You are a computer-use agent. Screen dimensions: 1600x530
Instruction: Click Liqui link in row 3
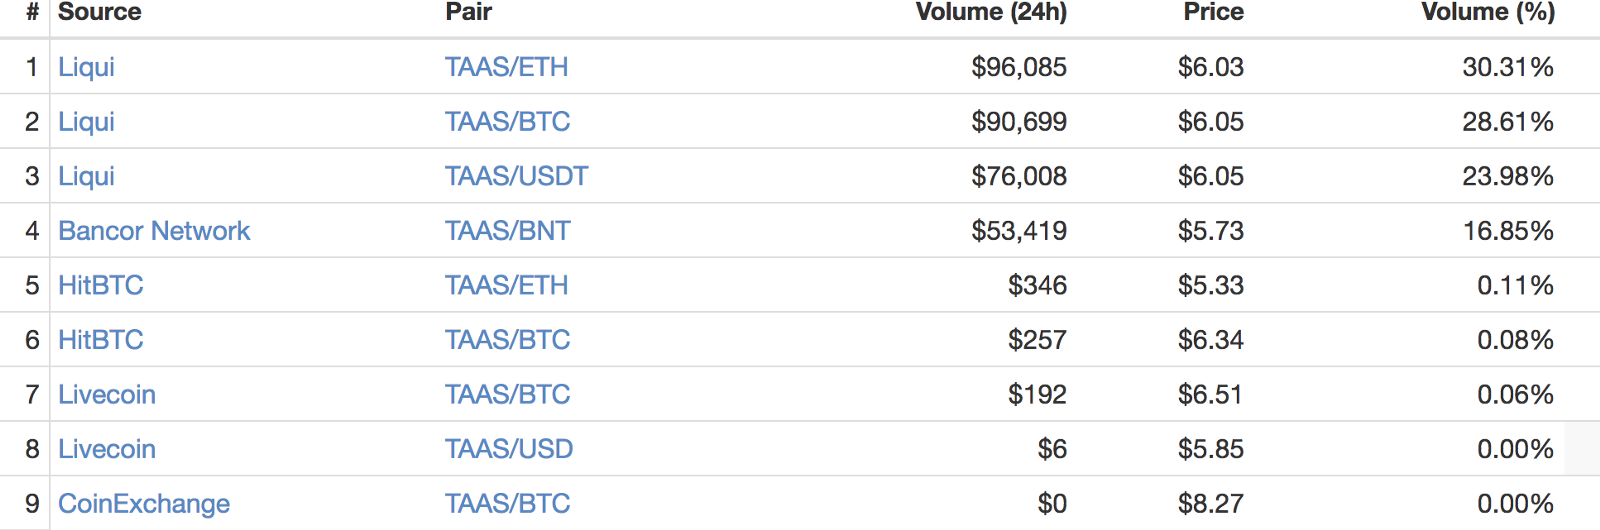pyautogui.click(x=86, y=176)
